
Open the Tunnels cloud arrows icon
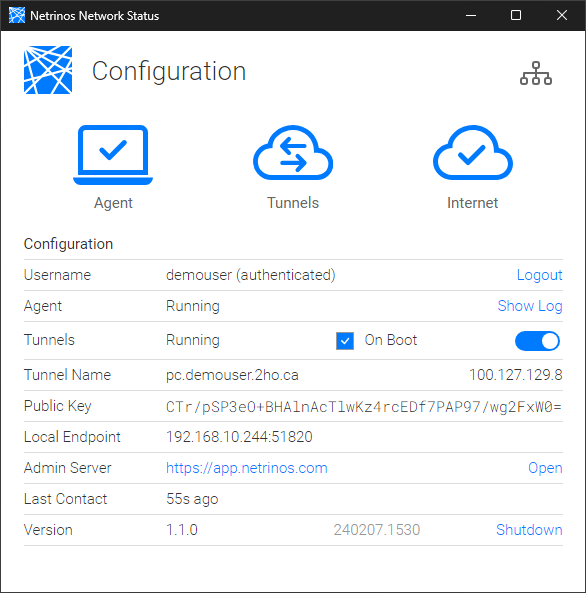[293, 152]
